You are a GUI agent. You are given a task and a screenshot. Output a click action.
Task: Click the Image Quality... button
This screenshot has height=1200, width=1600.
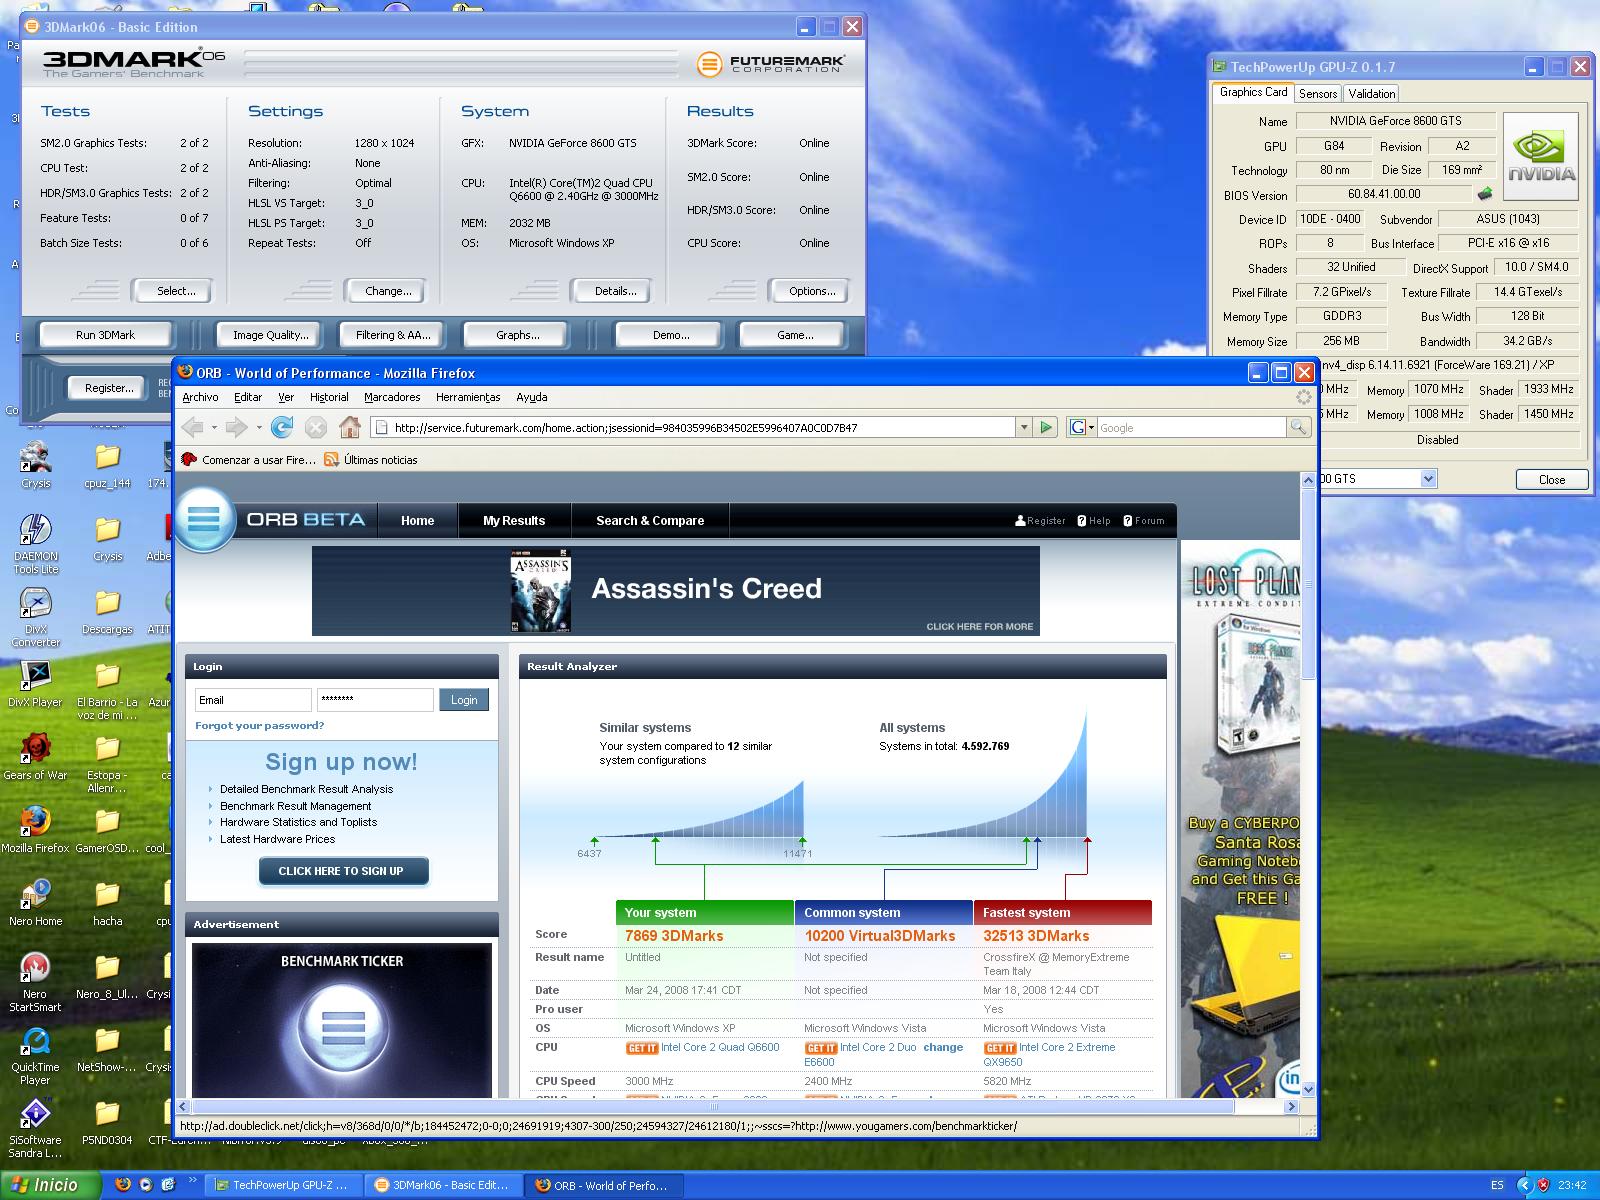point(270,335)
